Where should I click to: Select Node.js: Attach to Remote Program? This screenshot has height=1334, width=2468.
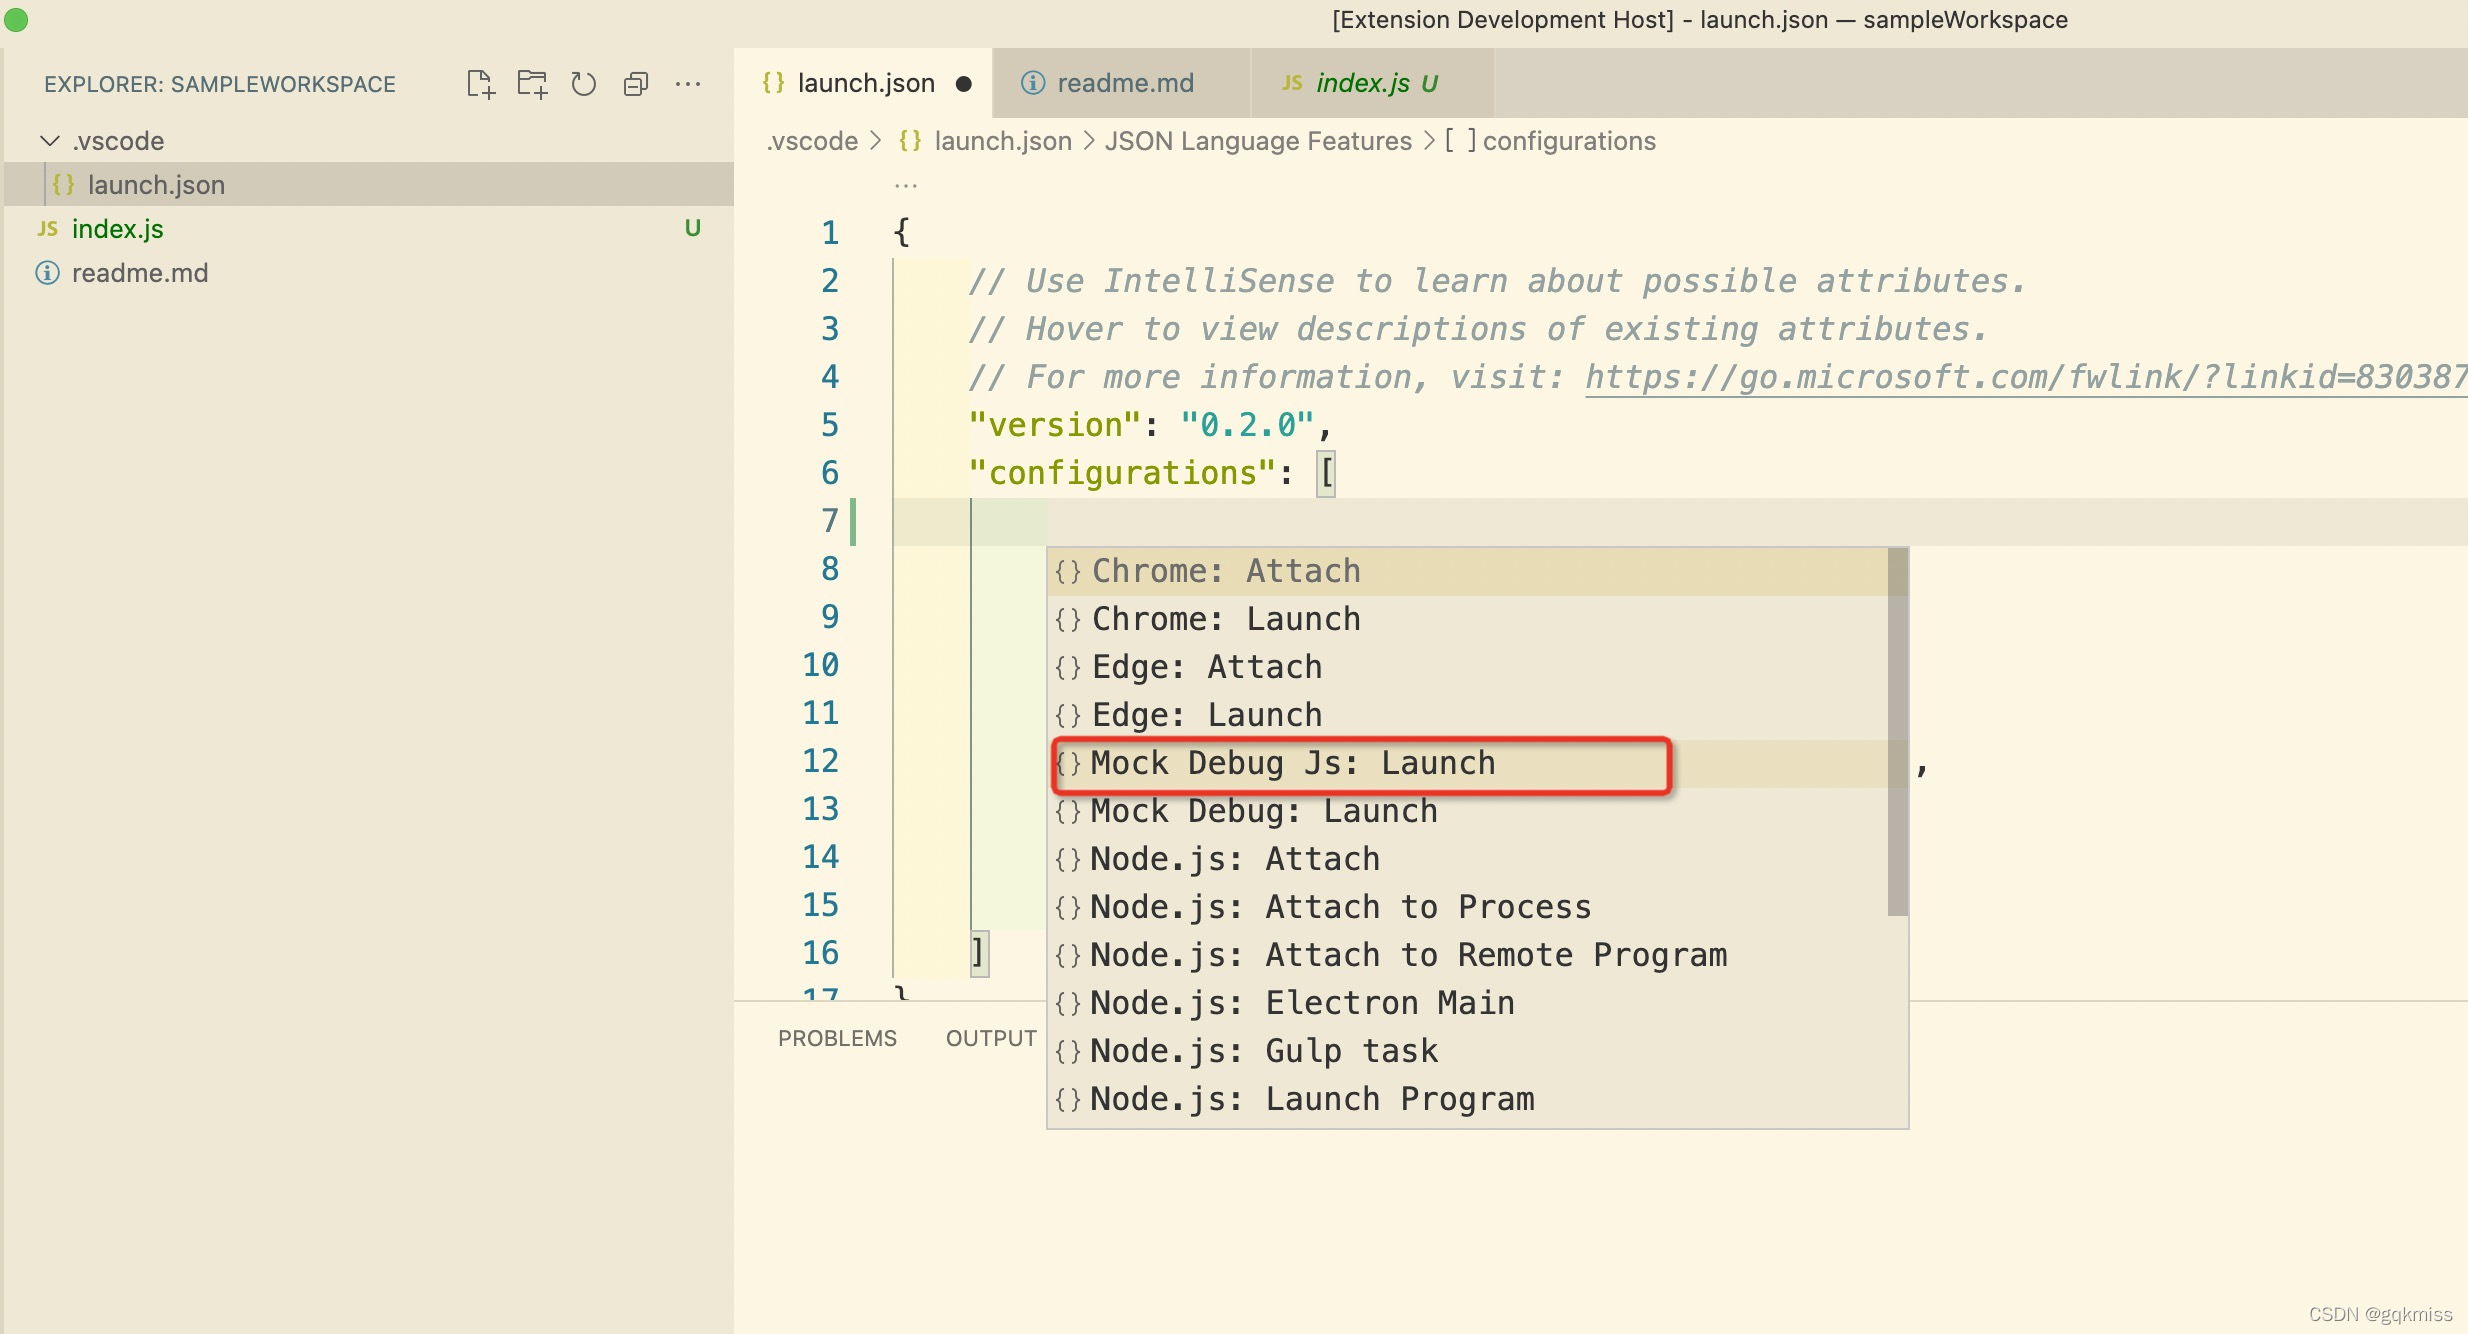(x=1468, y=956)
